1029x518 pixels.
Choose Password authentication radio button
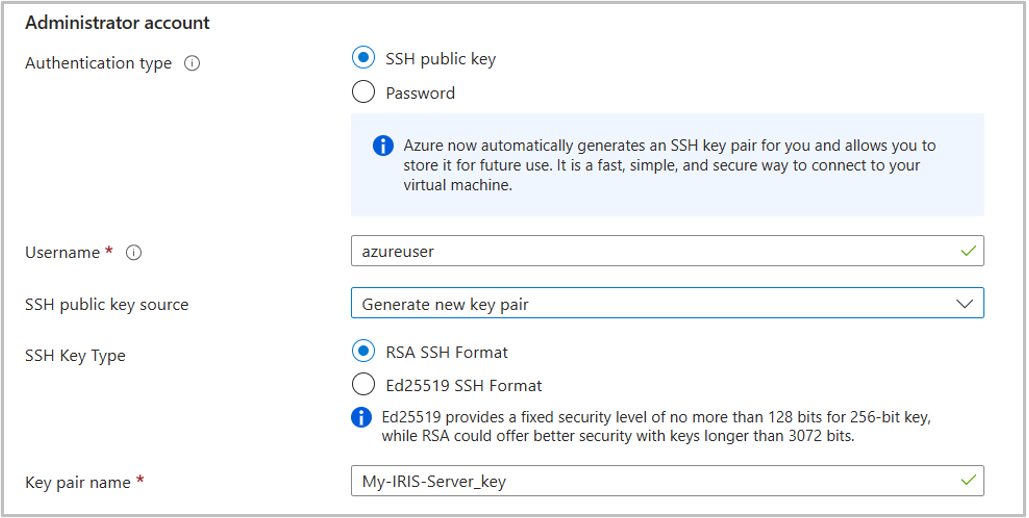point(364,93)
